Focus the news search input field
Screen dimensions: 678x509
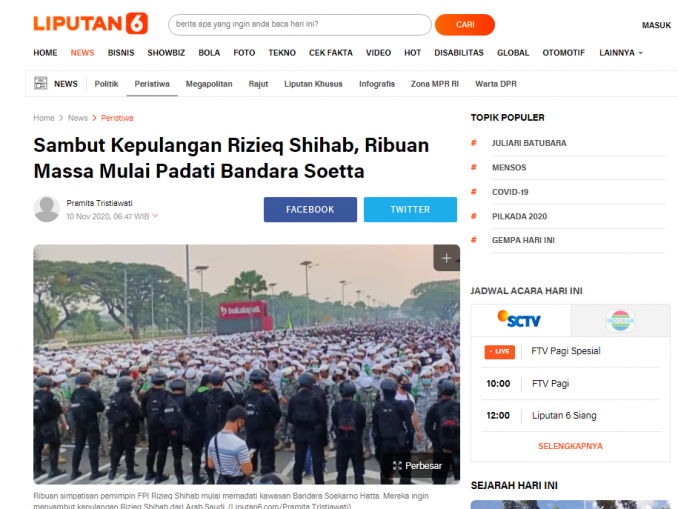coord(300,25)
